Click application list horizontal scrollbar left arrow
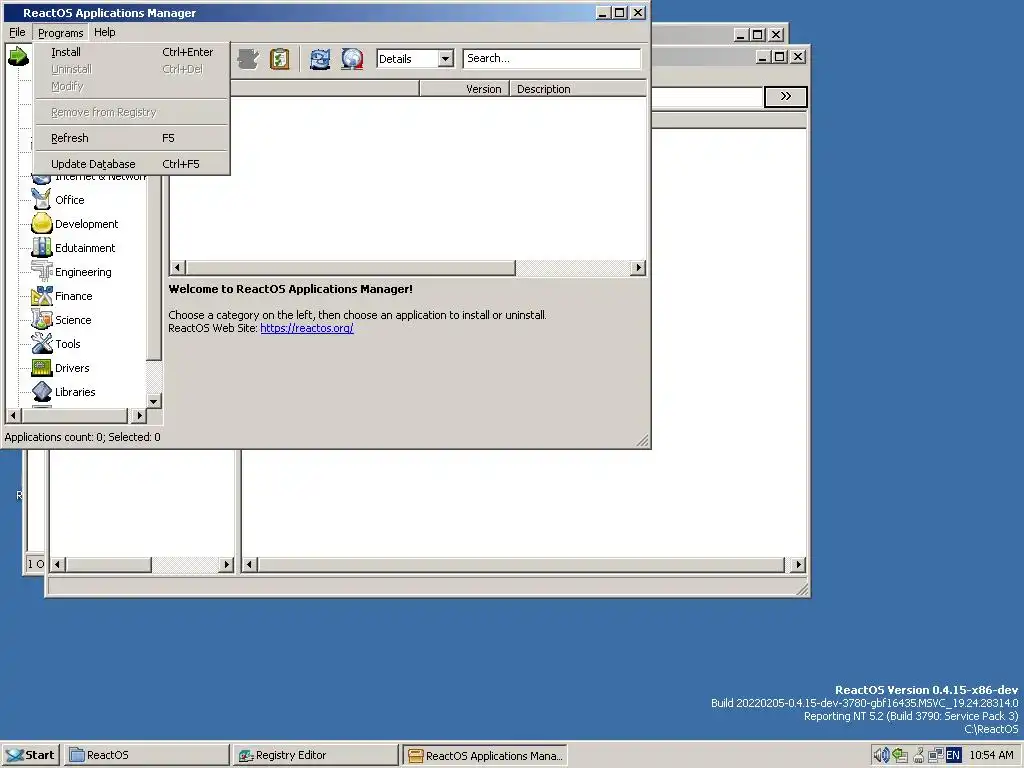This screenshot has width=1024, height=768. pyautogui.click(x=178, y=268)
